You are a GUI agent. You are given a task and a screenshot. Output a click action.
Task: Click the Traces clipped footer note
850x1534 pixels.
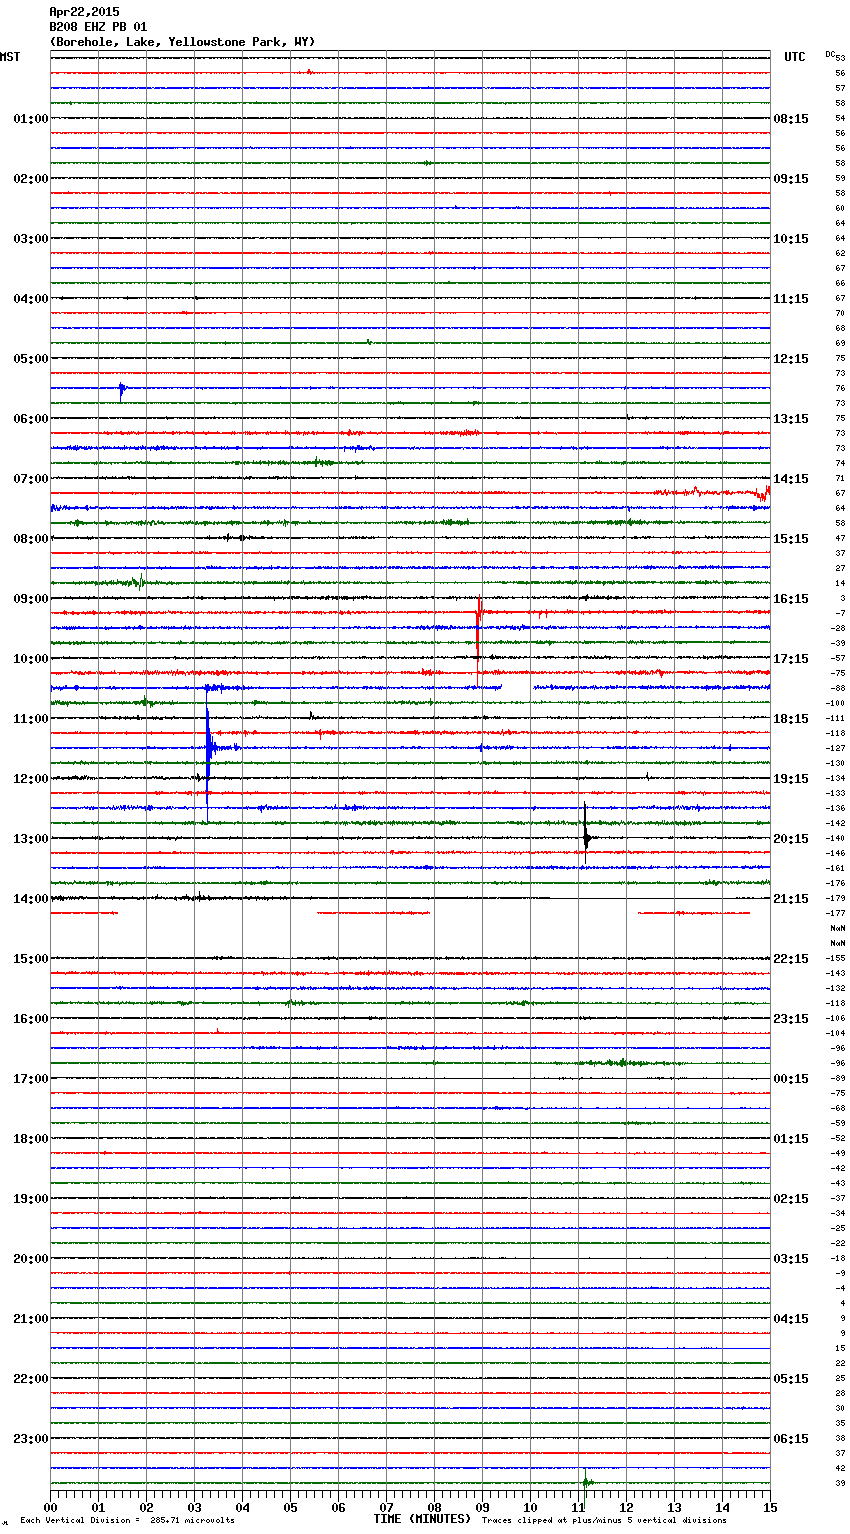pos(604,1520)
